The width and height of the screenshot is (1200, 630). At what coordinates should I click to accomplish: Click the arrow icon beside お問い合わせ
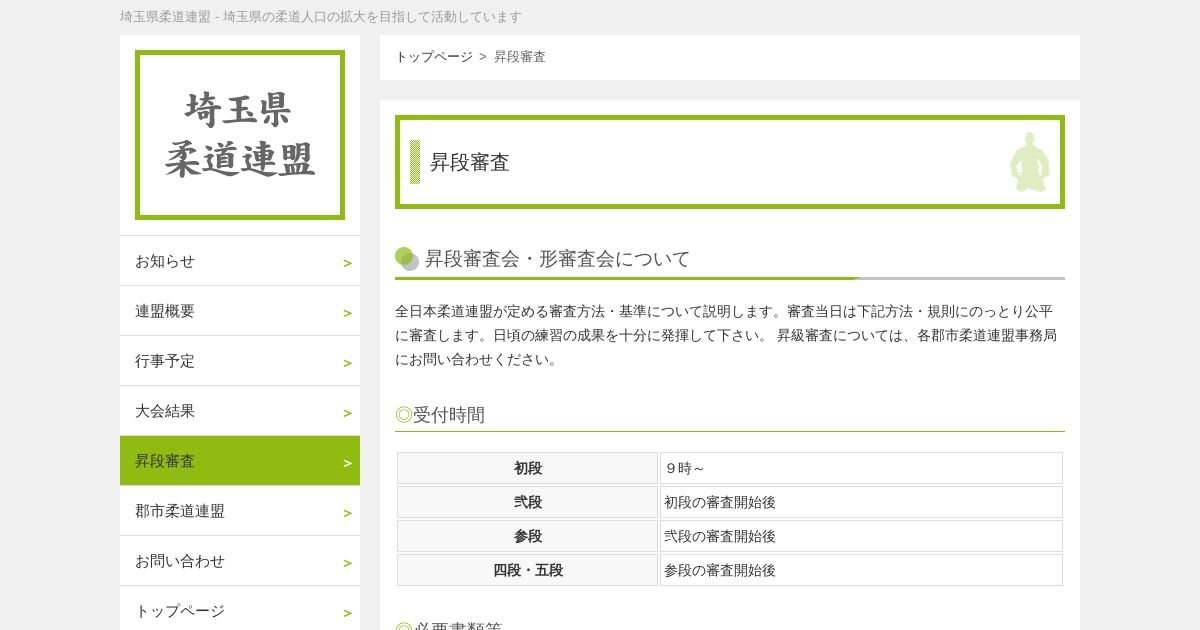coord(348,563)
